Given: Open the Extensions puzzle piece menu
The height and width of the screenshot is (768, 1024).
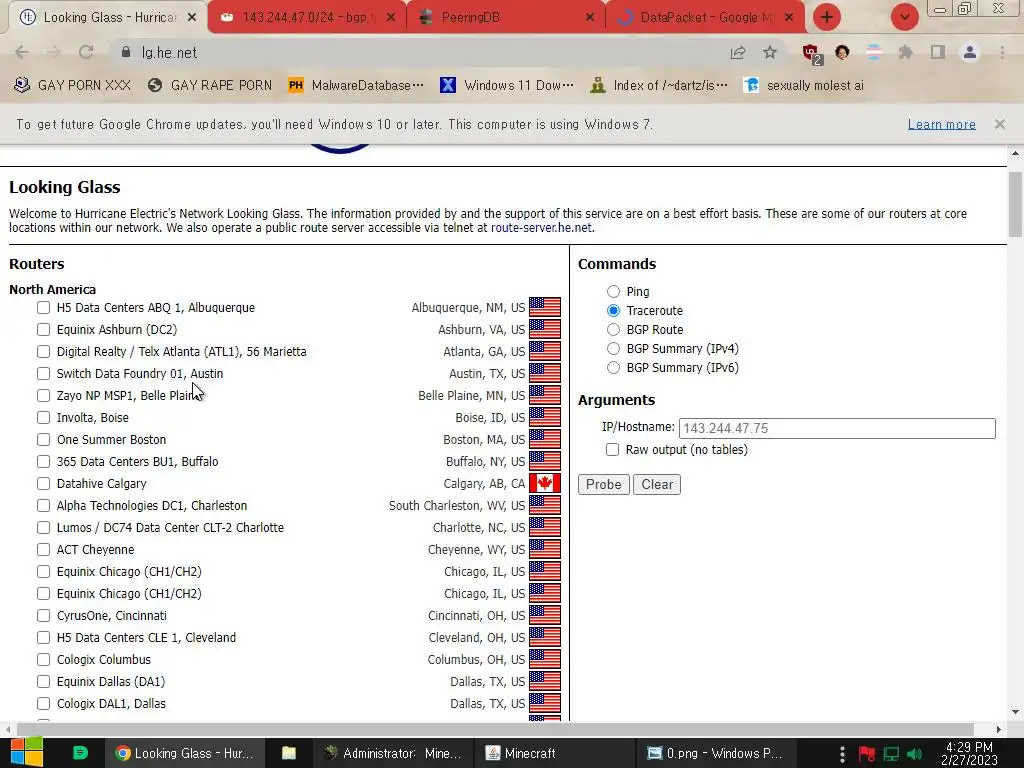Looking at the screenshot, I should pos(905,52).
